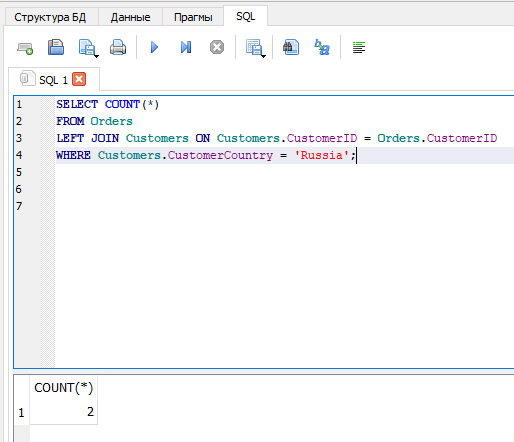This screenshot has height=442, width=514.
Task: Toggle comment block with the lines icon
Action: [x=359, y=47]
